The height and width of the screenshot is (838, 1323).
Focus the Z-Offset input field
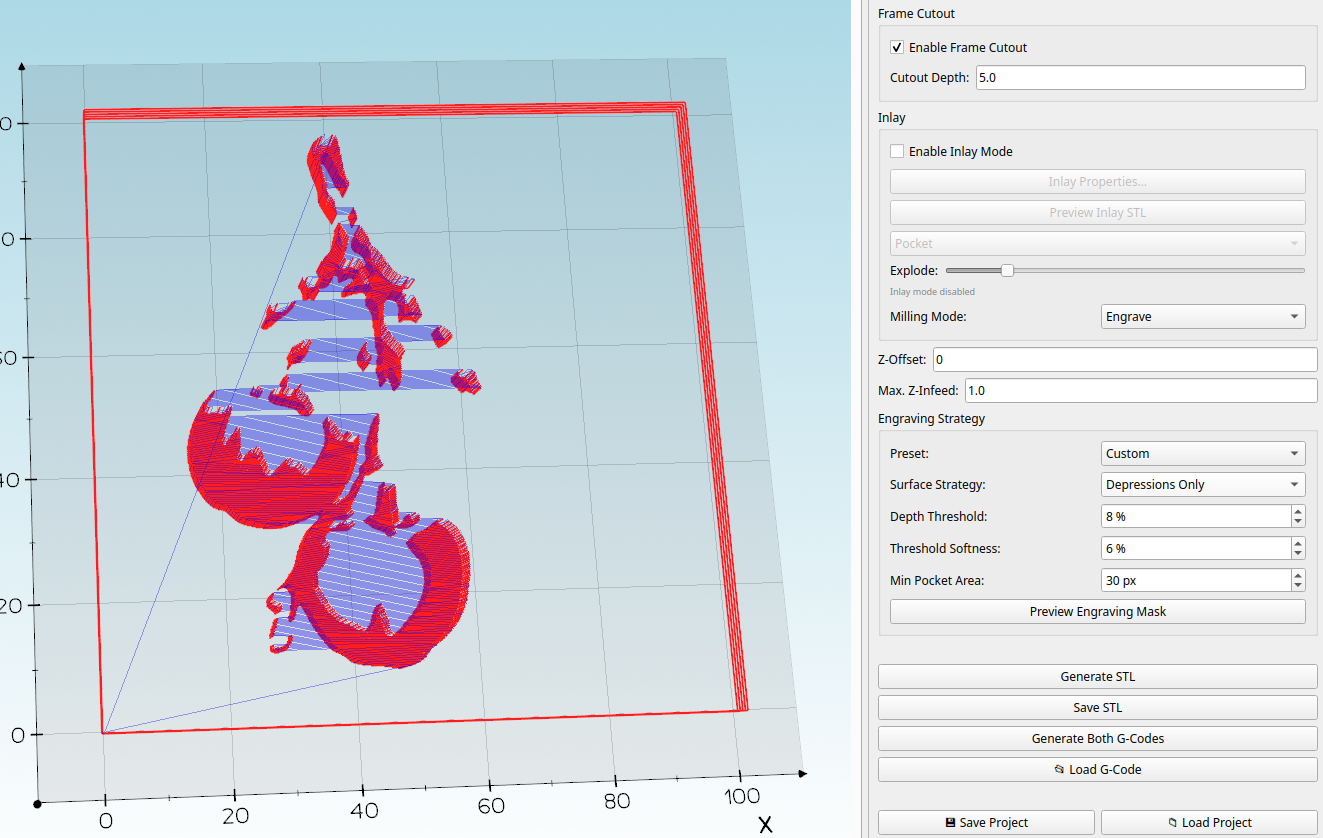click(1125, 359)
